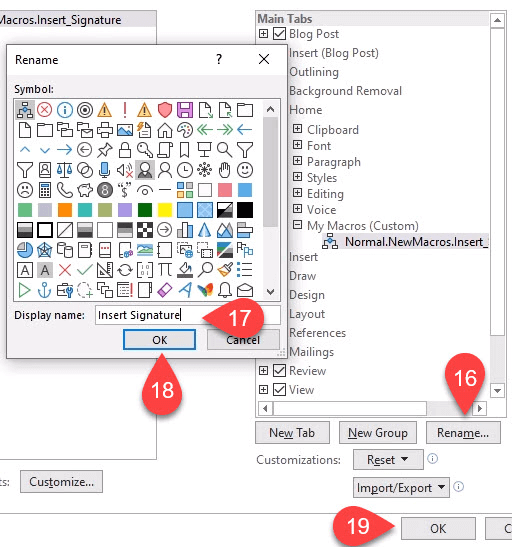Select the Home tab in list
The image size is (512, 547).
pyautogui.click(x=306, y=110)
